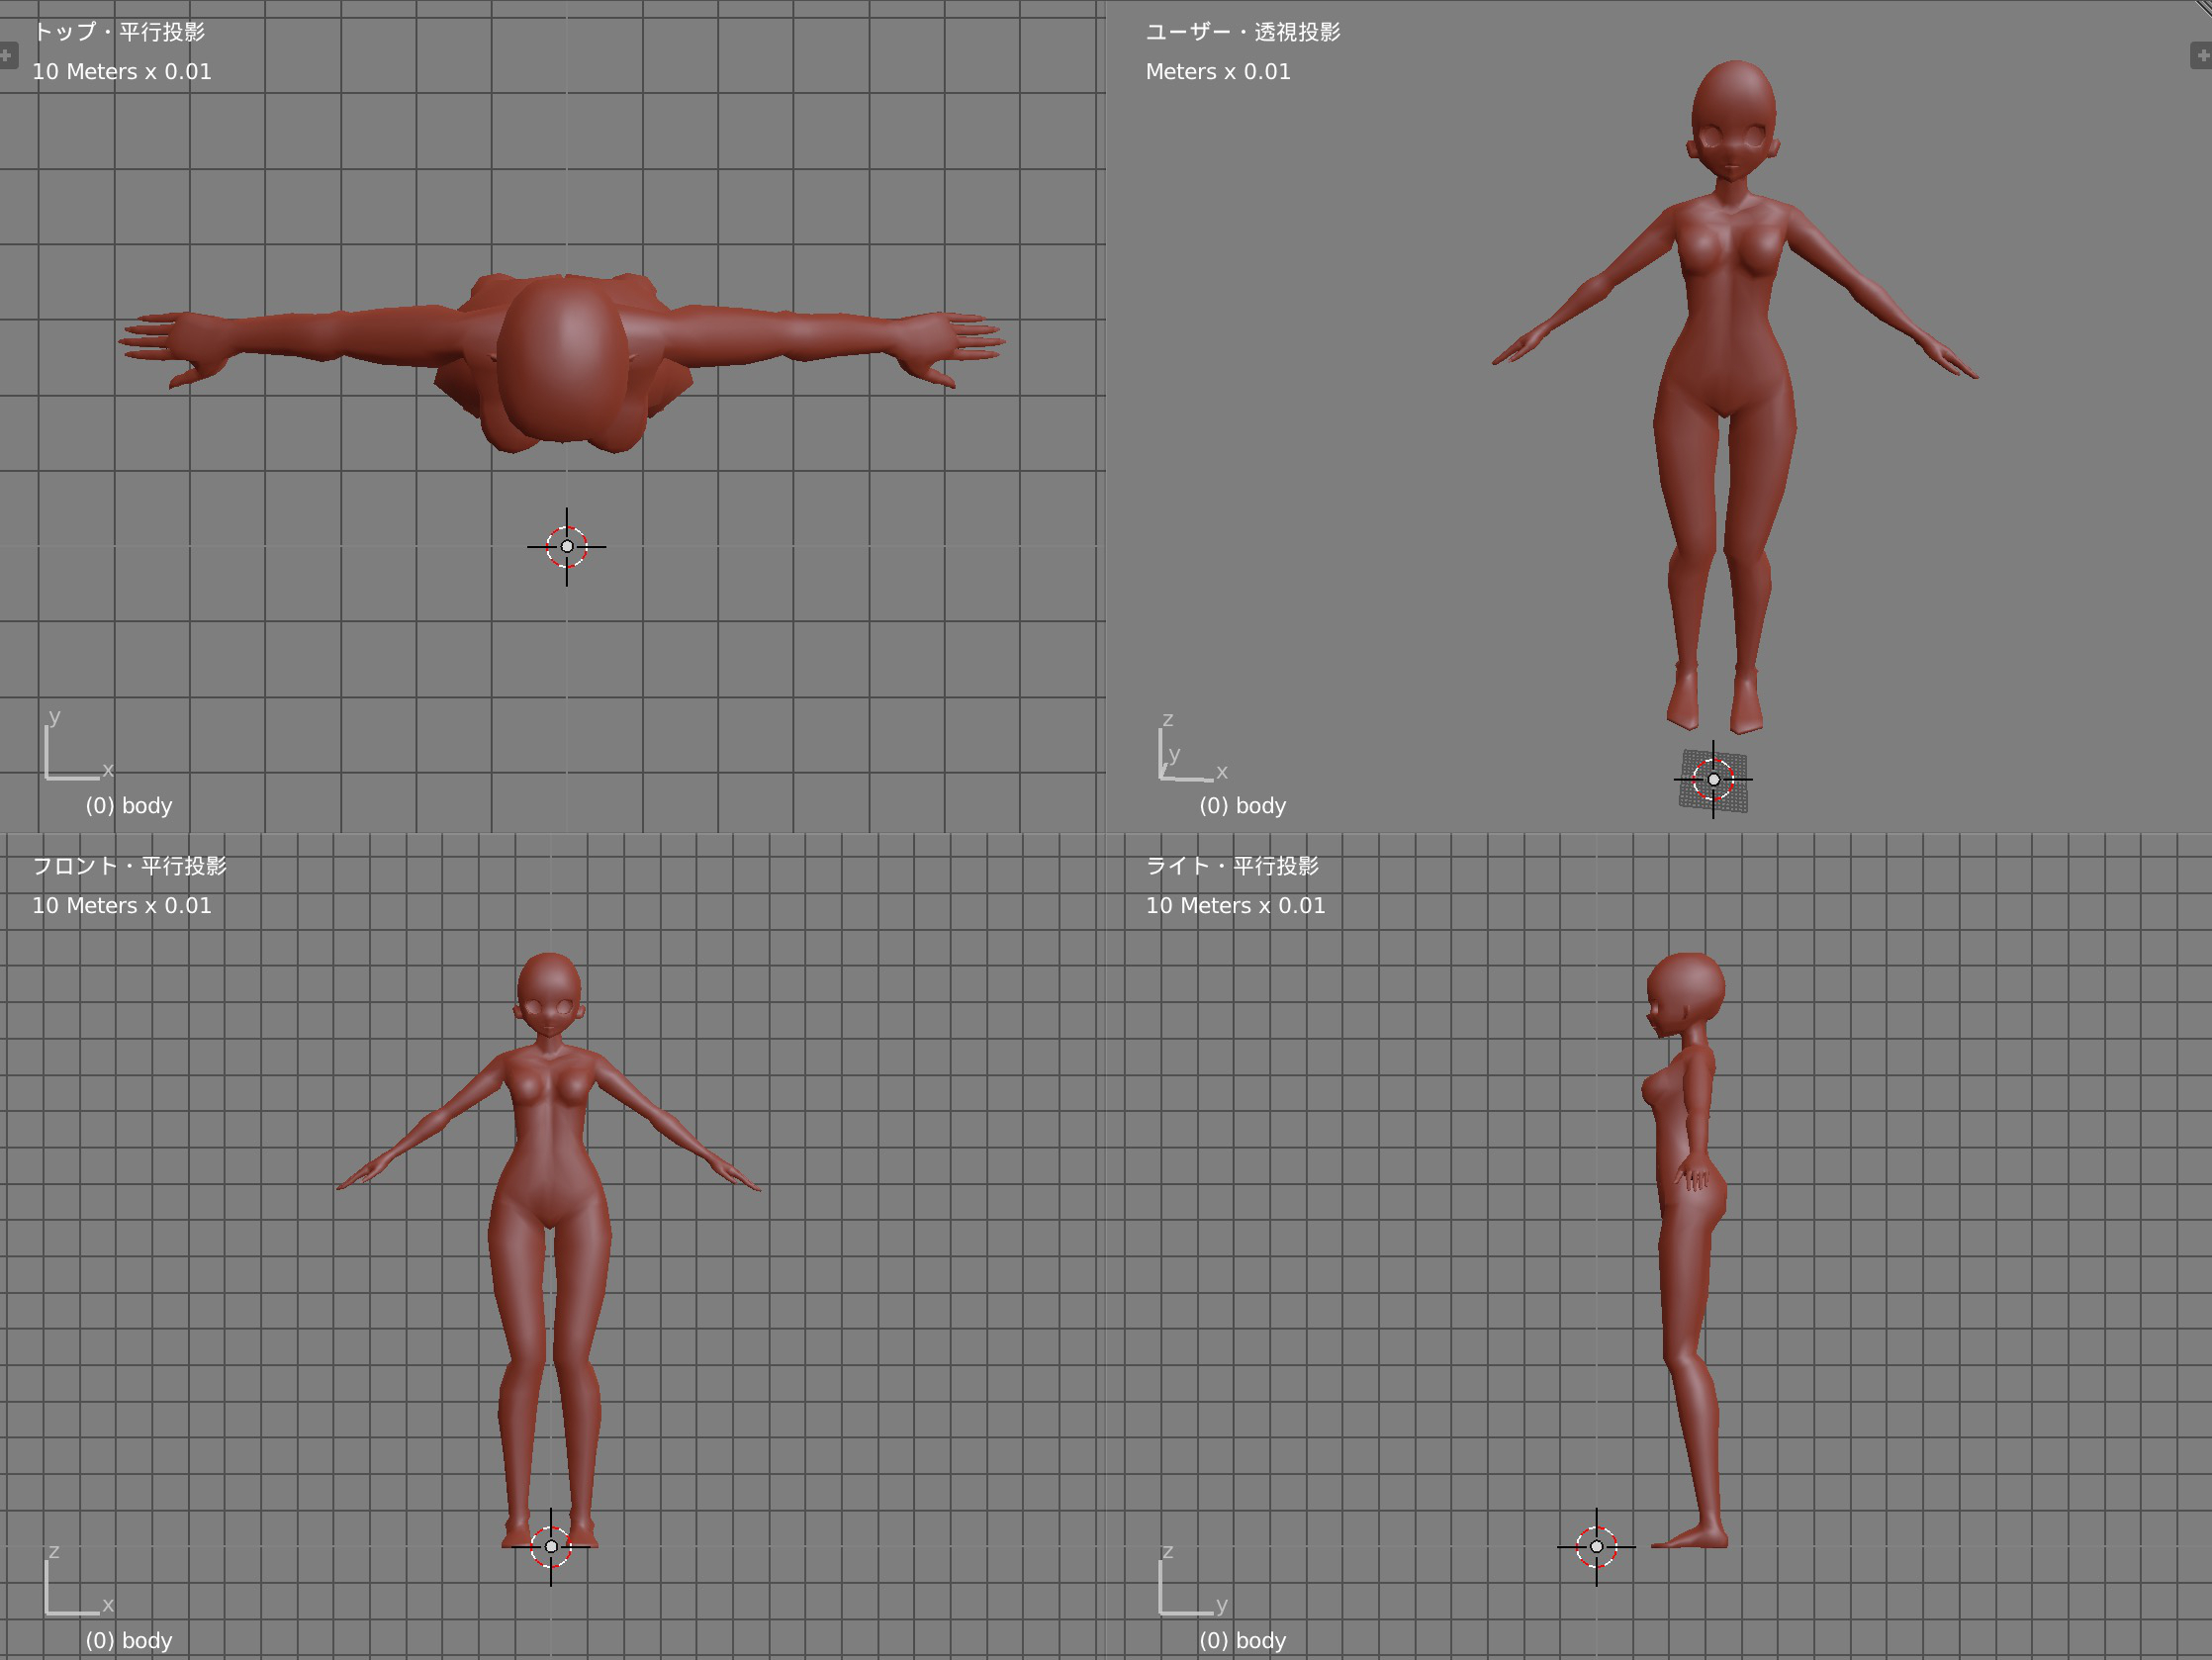The image size is (2212, 1660).
Task: Select the body model's head in right-side view
Action: 1686,995
